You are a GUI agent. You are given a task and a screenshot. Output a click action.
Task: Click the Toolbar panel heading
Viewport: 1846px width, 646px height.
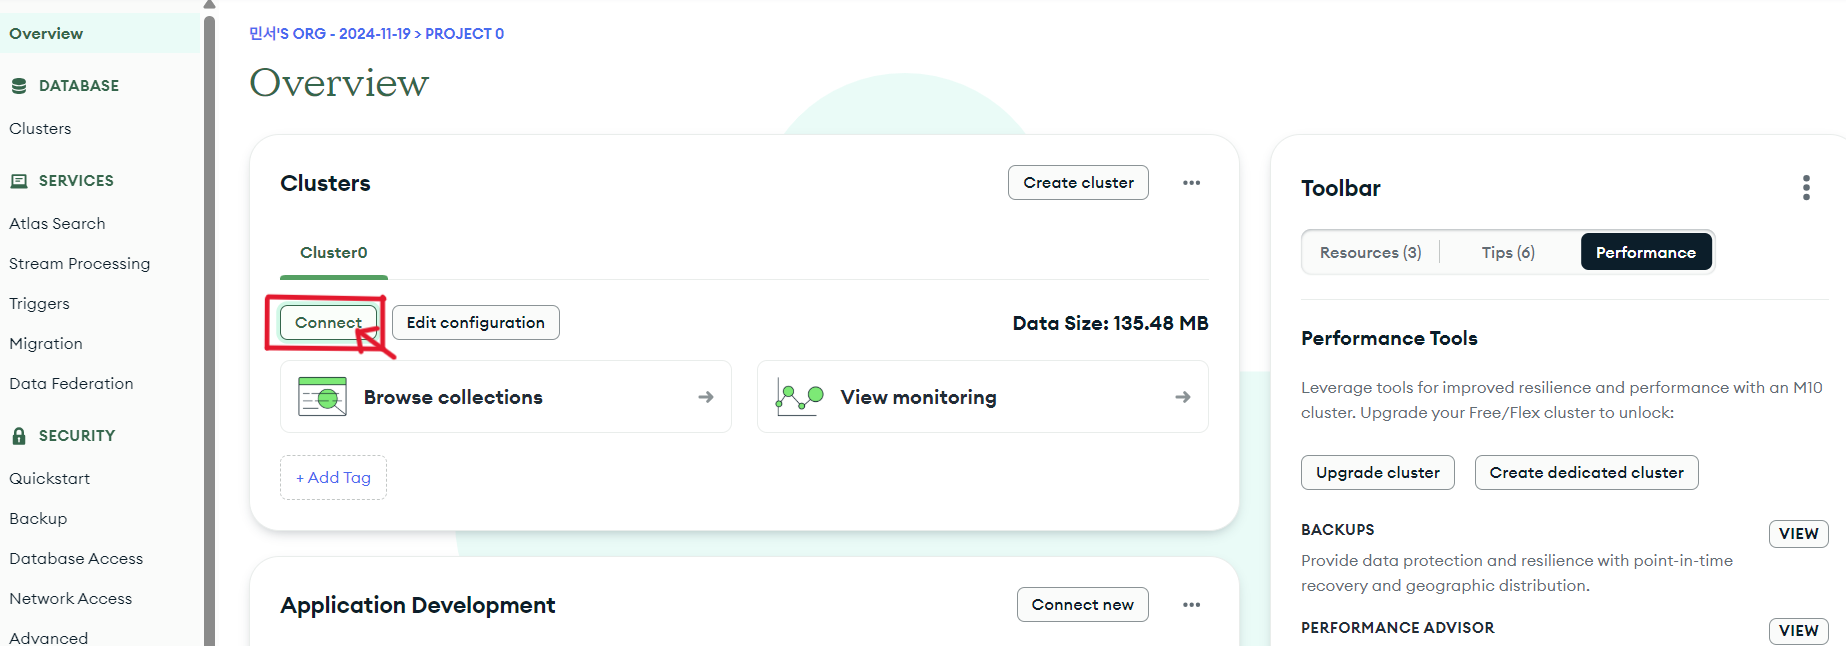point(1341,189)
